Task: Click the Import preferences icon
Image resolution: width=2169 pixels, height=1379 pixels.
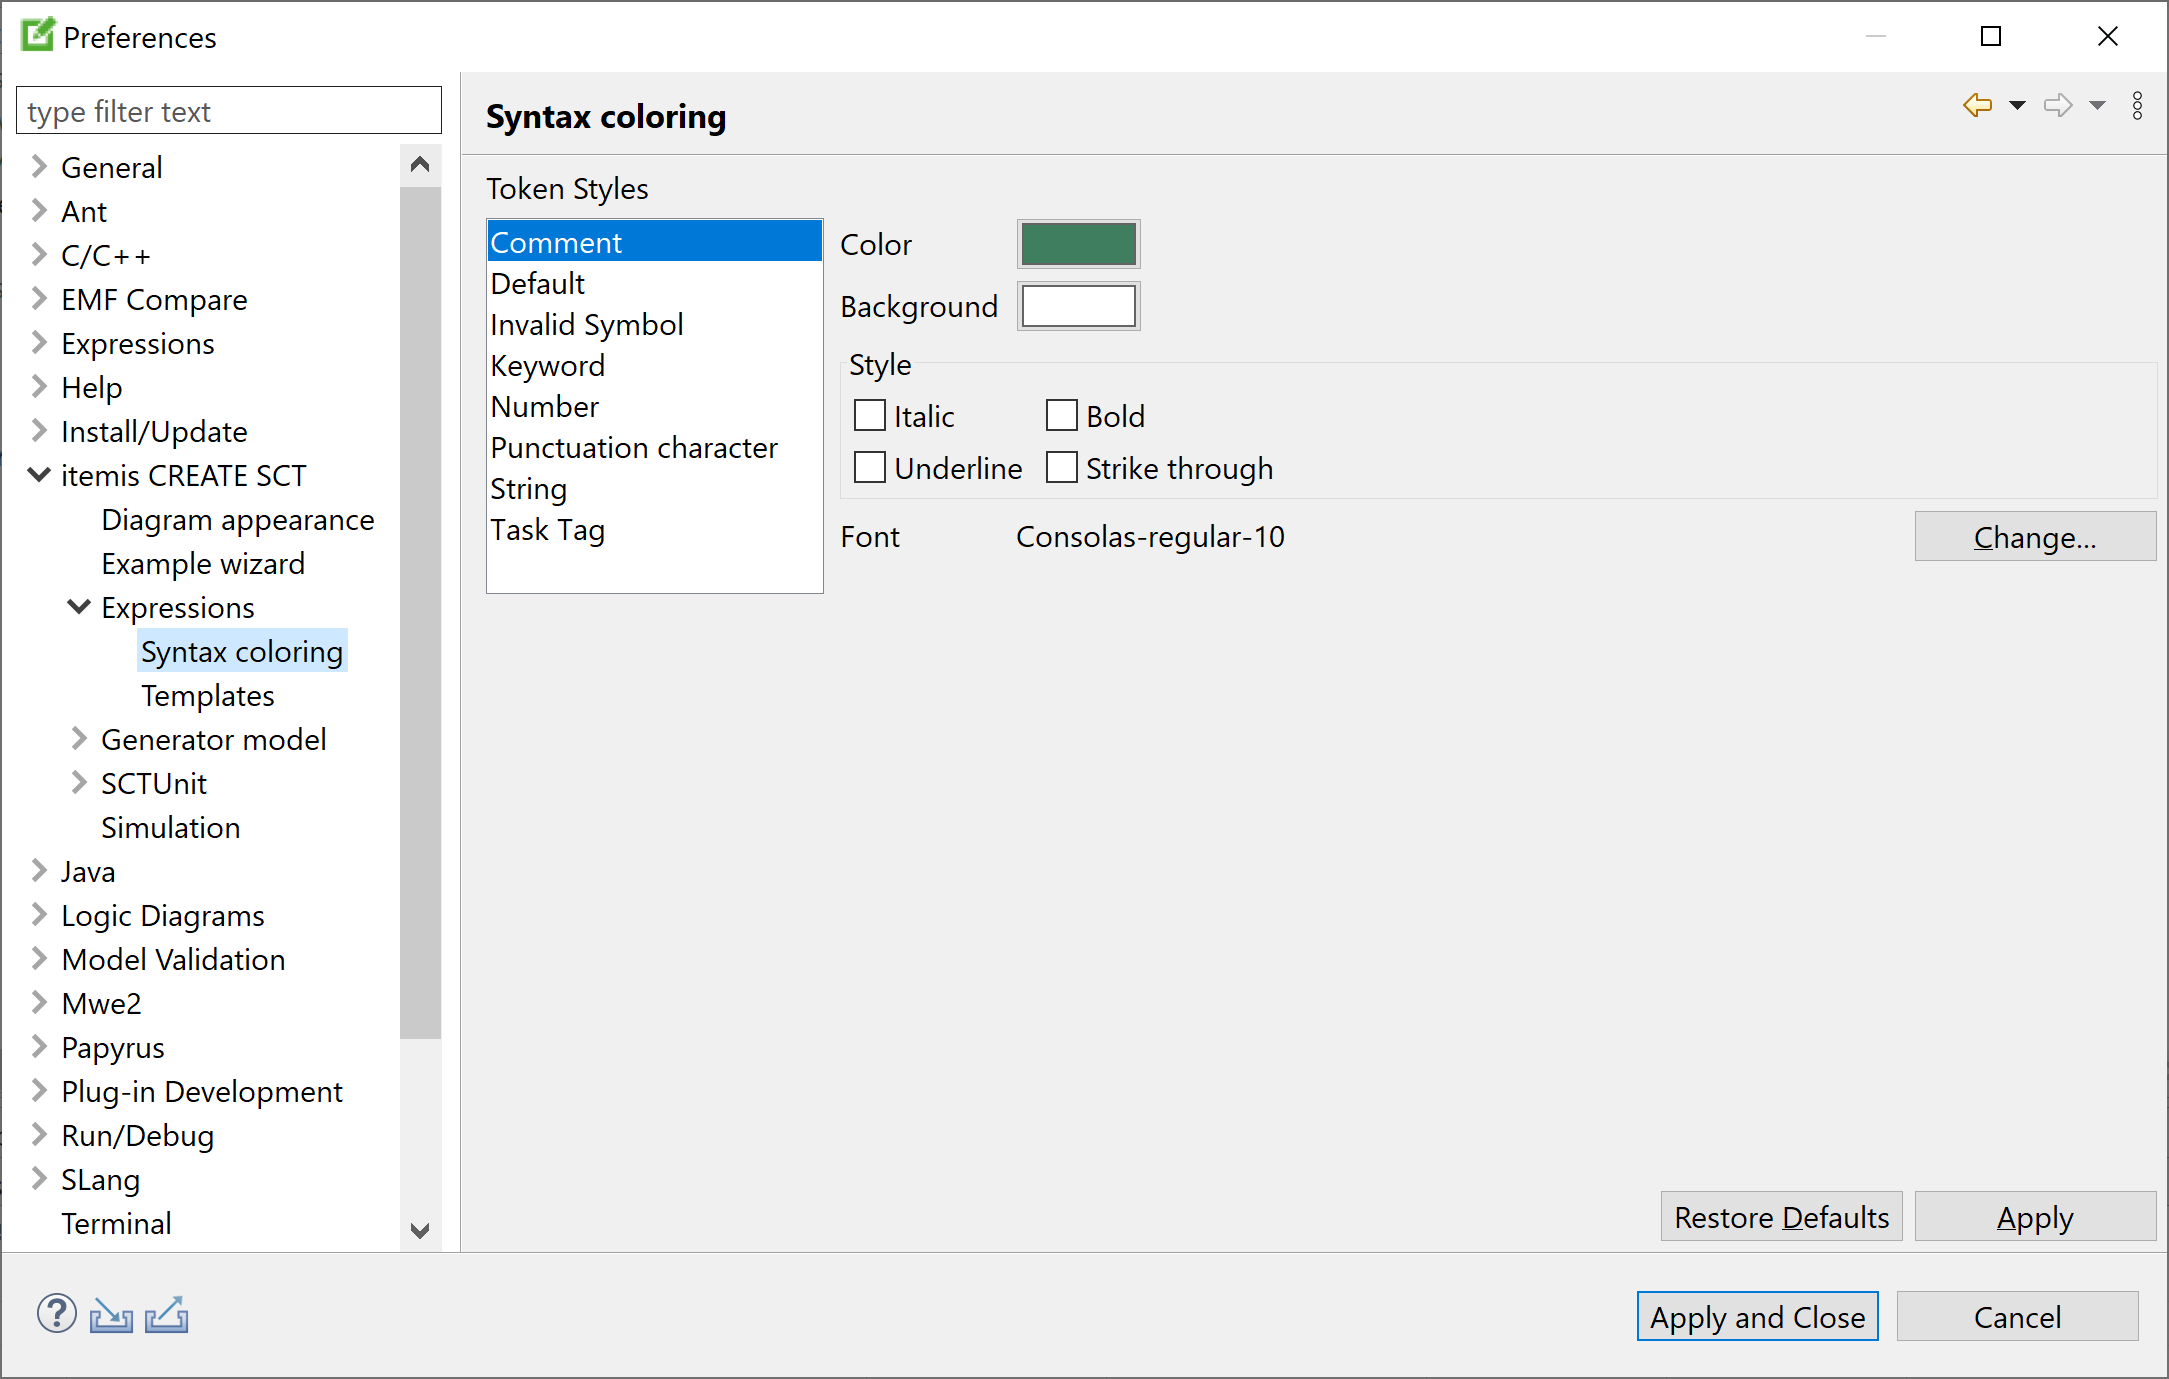Action: (x=114, y=1316)
